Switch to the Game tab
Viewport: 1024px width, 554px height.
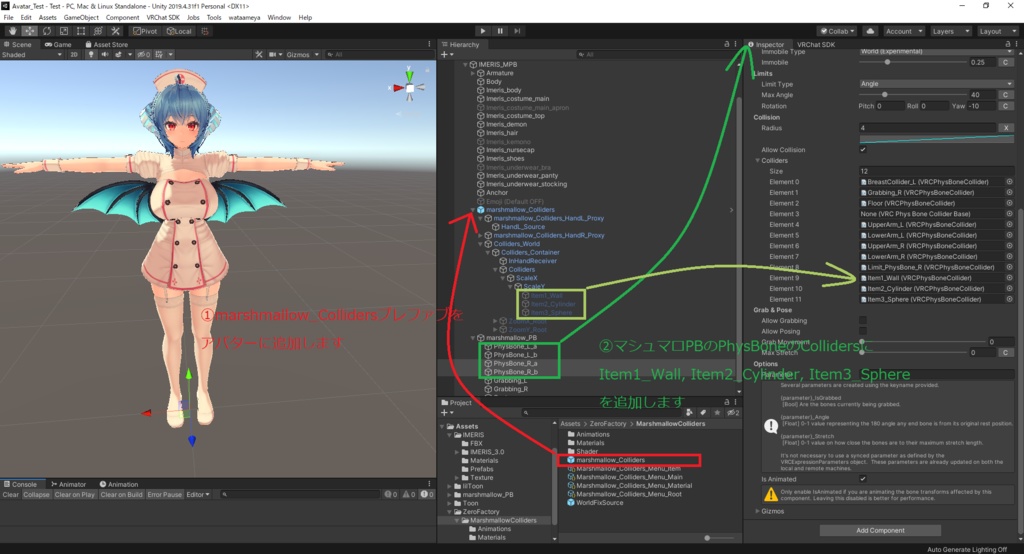tap(58, 44)
